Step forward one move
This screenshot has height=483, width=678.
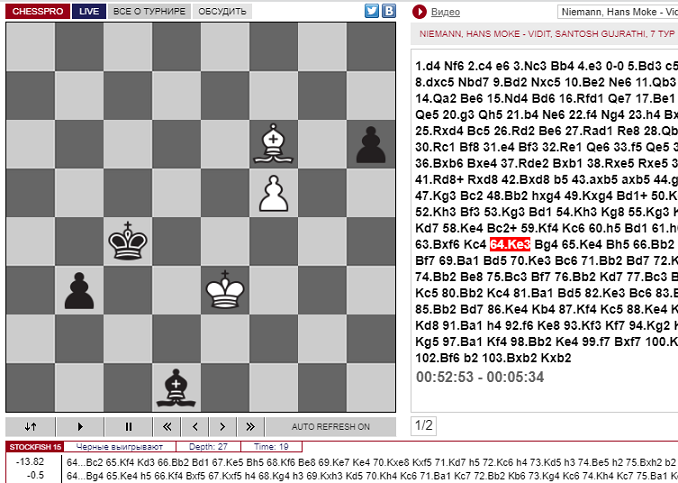click(x=223, y=426)
